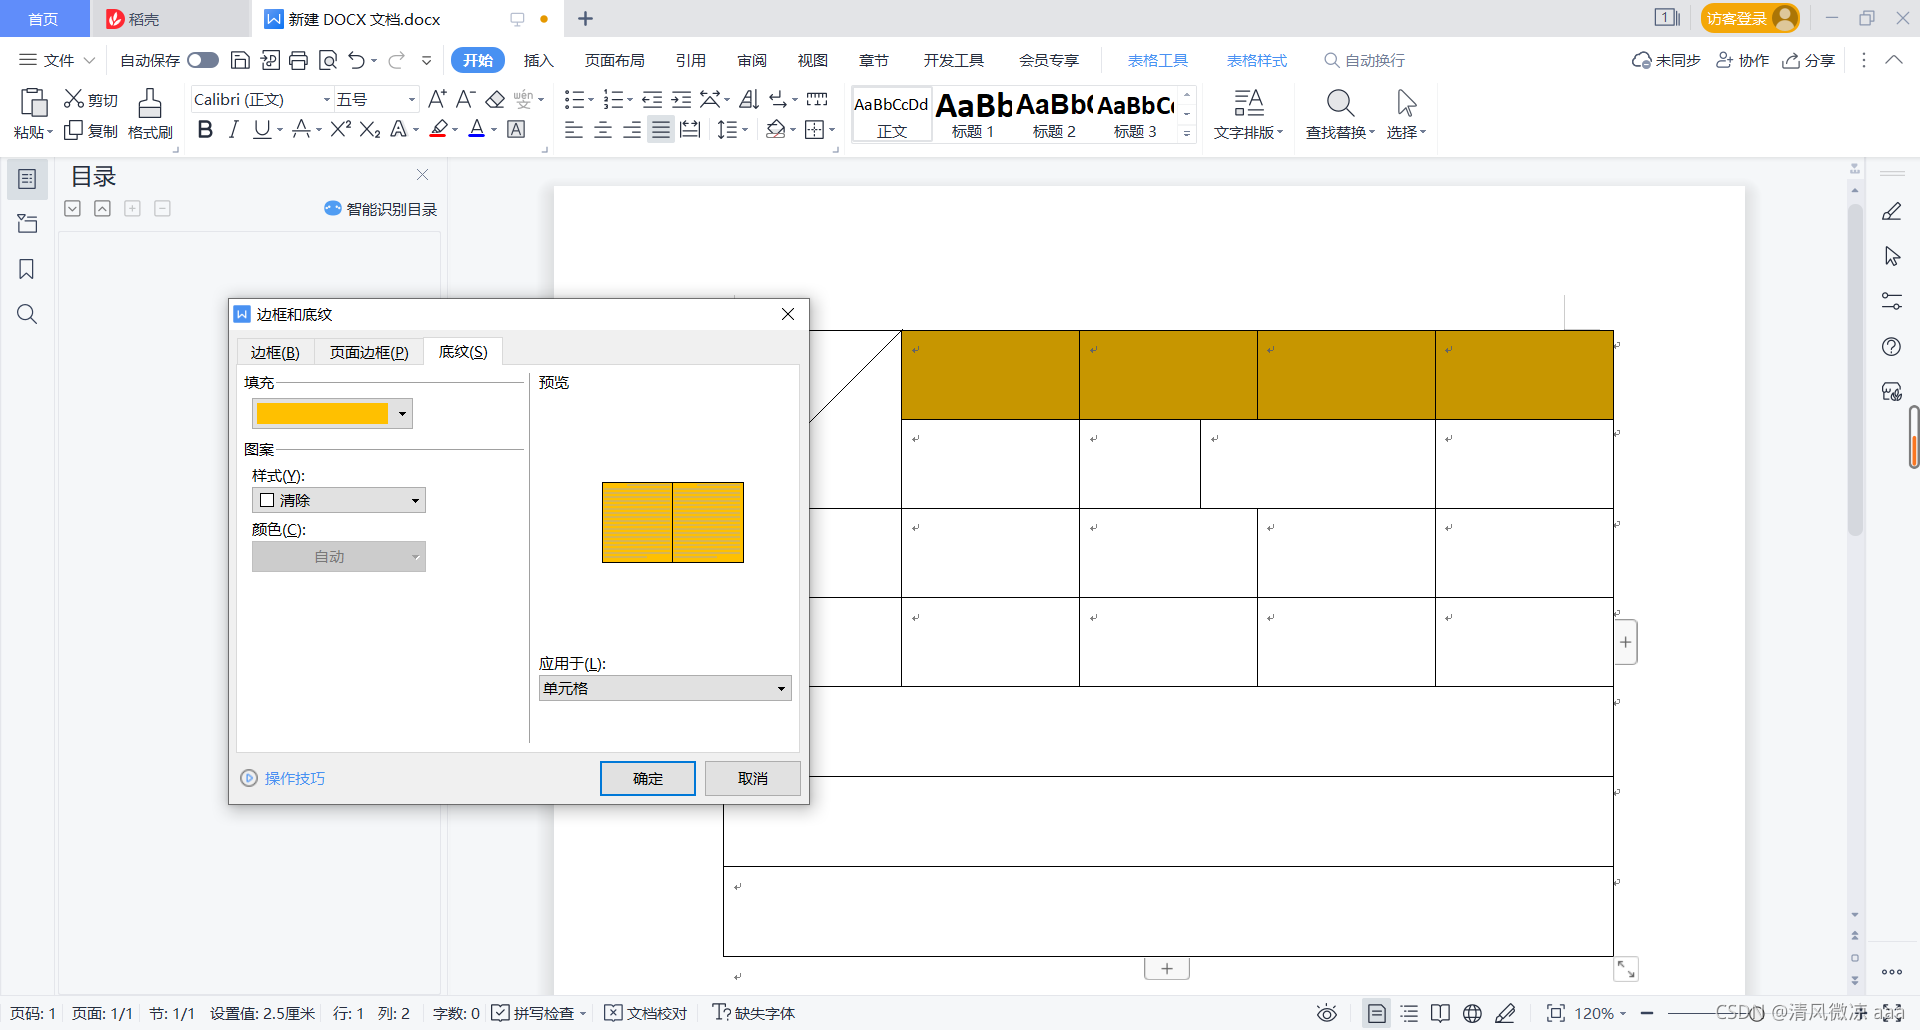Image resolution: width=1920 pixels, height=1030 pixels.
Task: Align text left in paragraph group
Action: (x=573, y=130)
